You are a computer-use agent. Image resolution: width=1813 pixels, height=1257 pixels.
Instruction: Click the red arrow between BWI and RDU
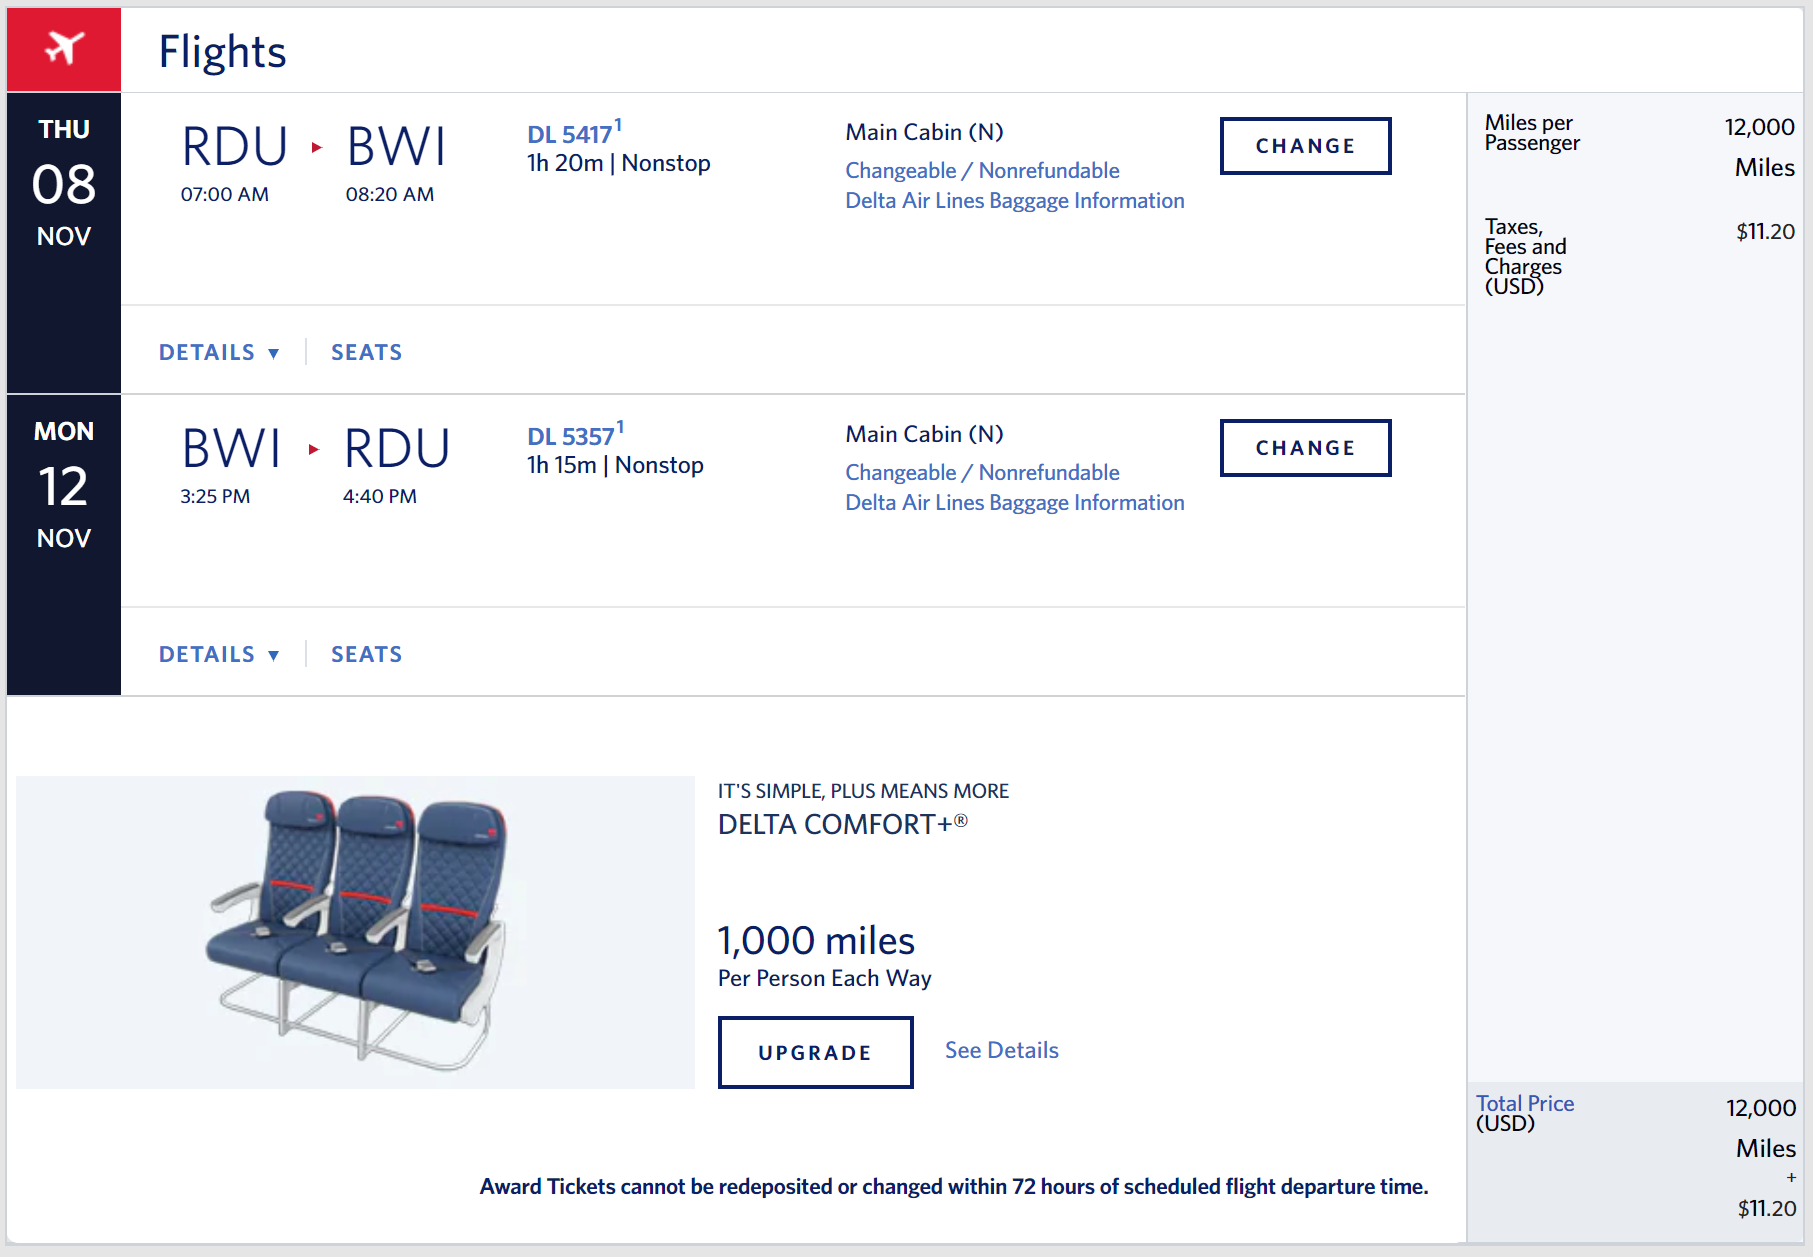click(314, 450)
